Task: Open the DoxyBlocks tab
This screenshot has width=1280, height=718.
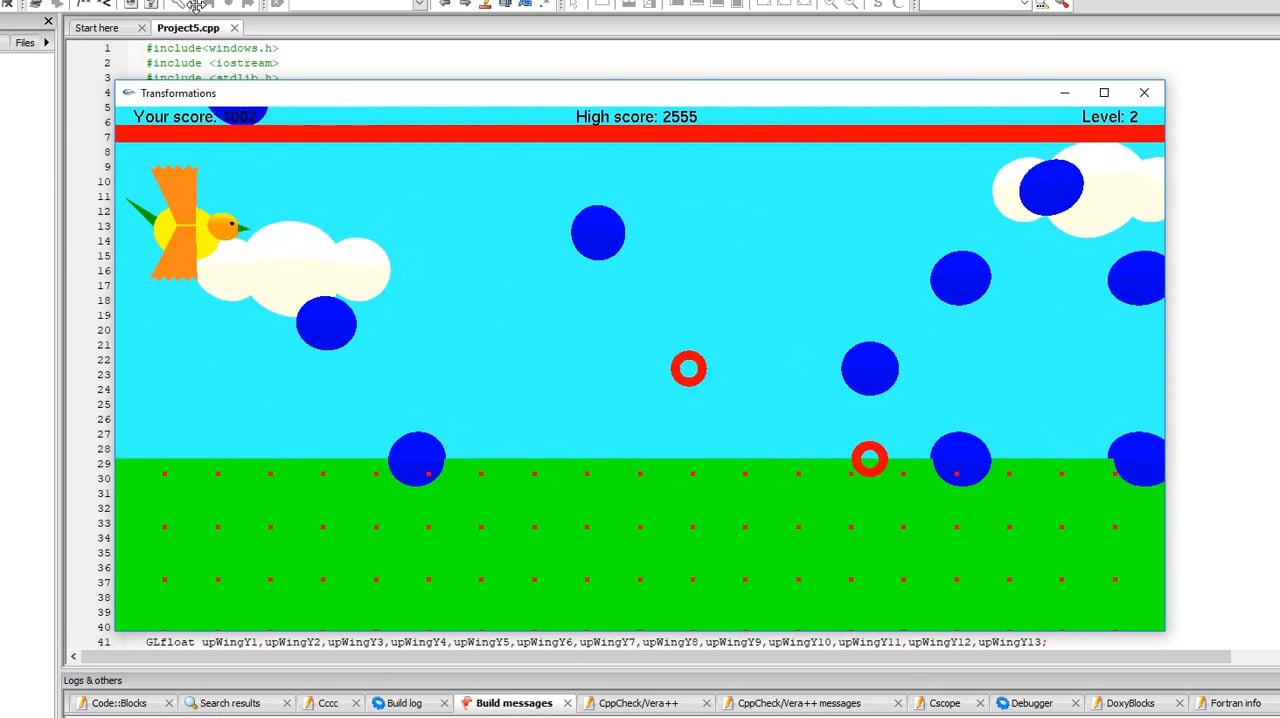Action: pyautogui.click(x=1130, y=703)
